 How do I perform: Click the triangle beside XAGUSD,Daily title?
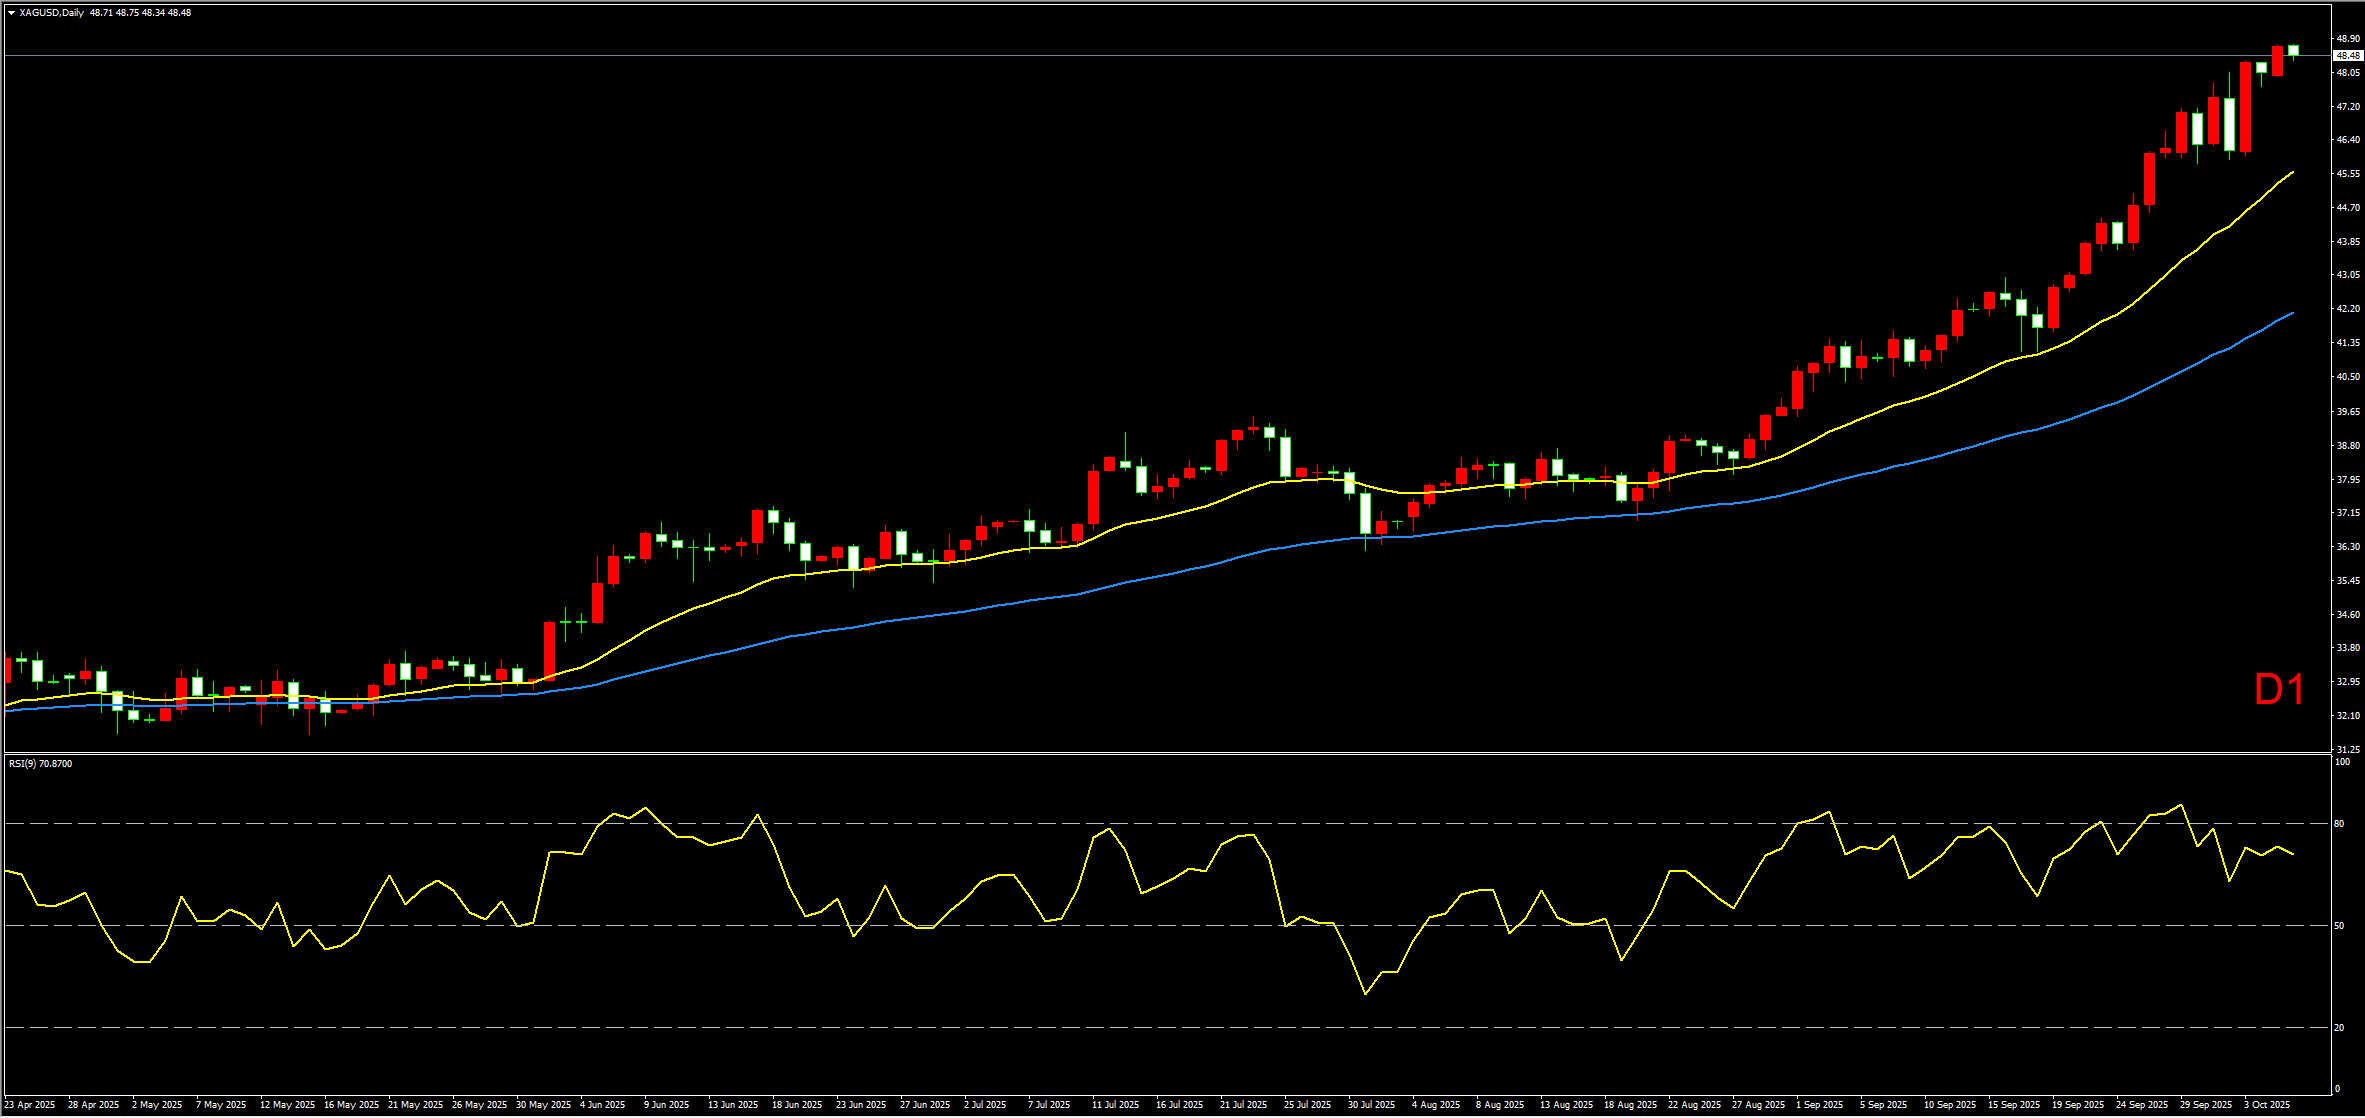(11, 13)
